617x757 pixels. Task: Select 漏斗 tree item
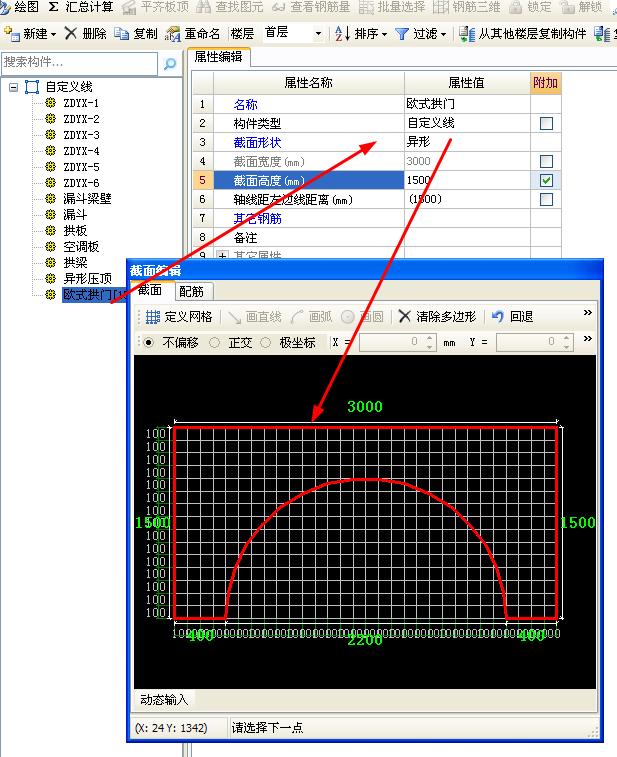coord(75,214)
